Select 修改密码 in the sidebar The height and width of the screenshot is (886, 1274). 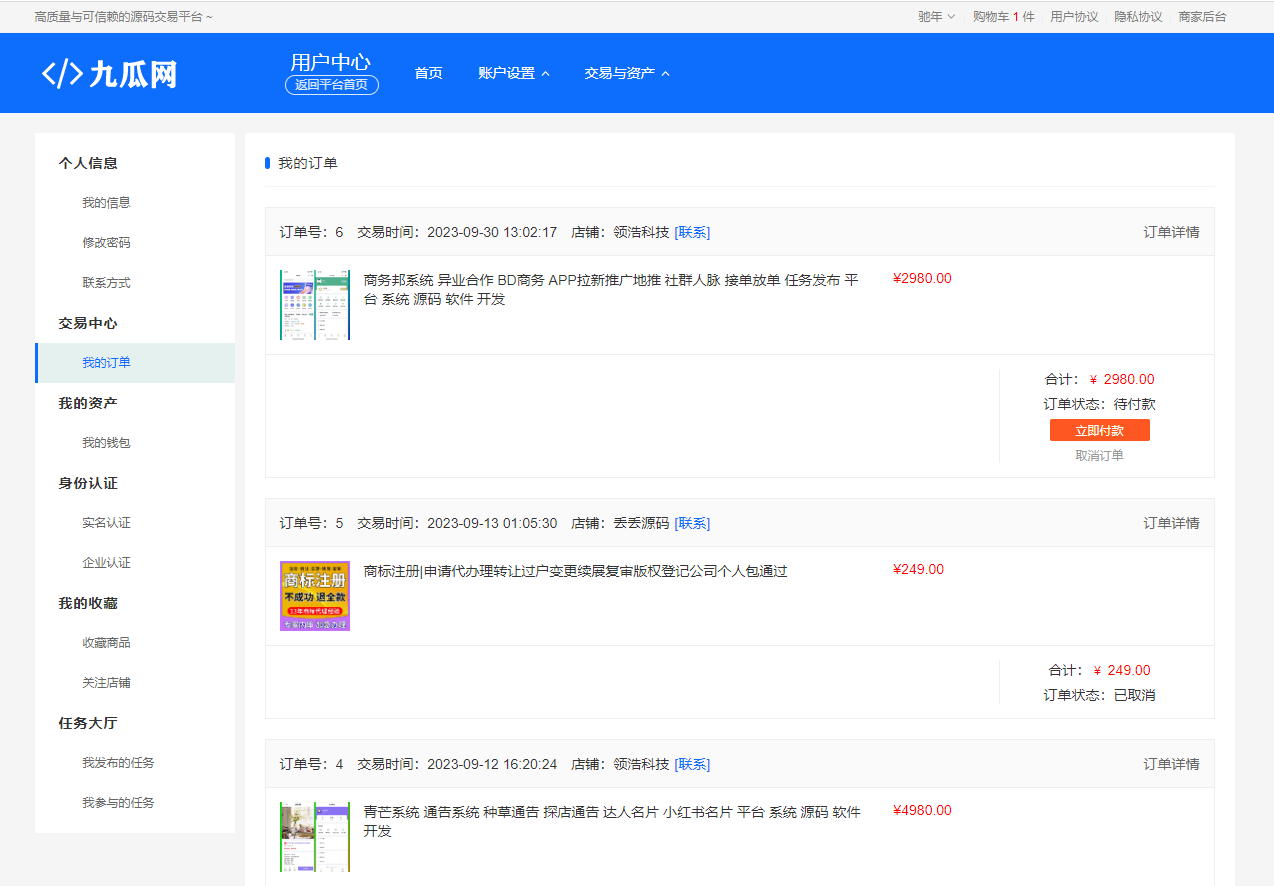(x=106, y=243)
